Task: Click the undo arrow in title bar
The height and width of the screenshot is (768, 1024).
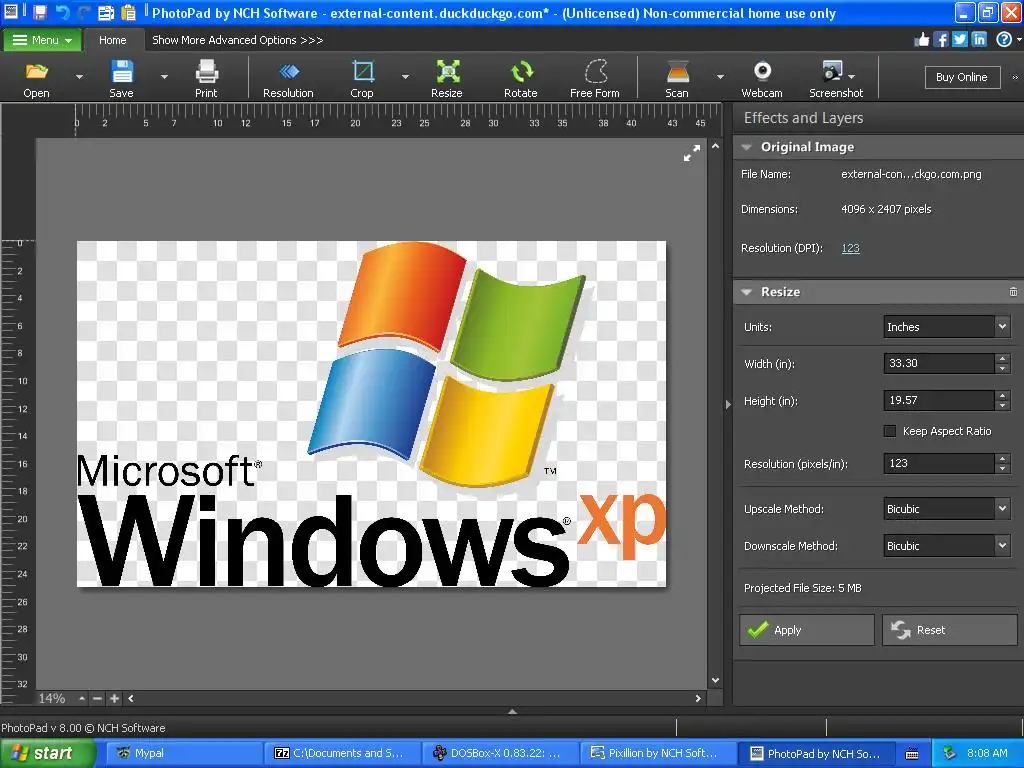Action: click(63, 12)
